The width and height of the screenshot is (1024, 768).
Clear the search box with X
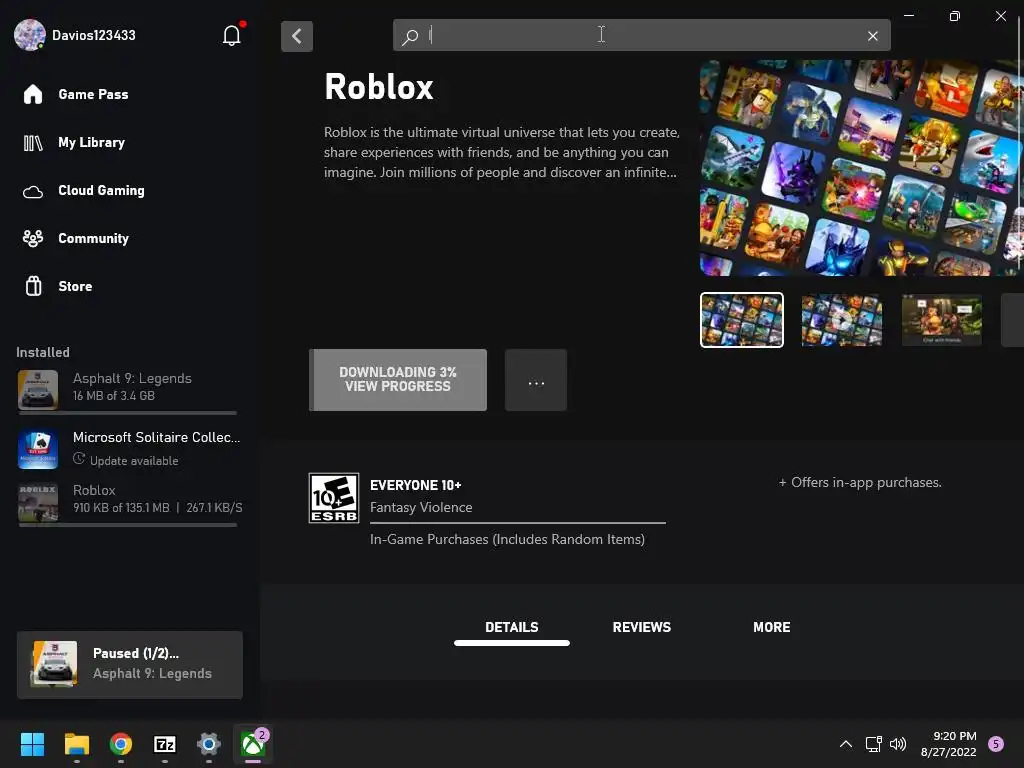coord(872,36)
